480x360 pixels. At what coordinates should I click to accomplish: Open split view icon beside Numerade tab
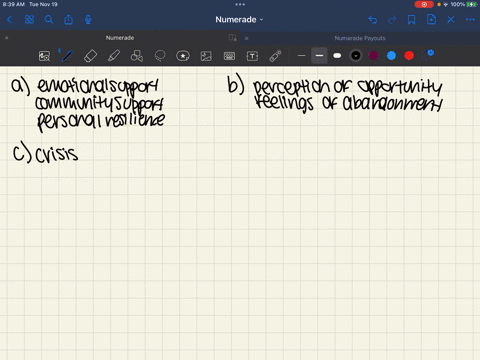[x=233, y=38]
